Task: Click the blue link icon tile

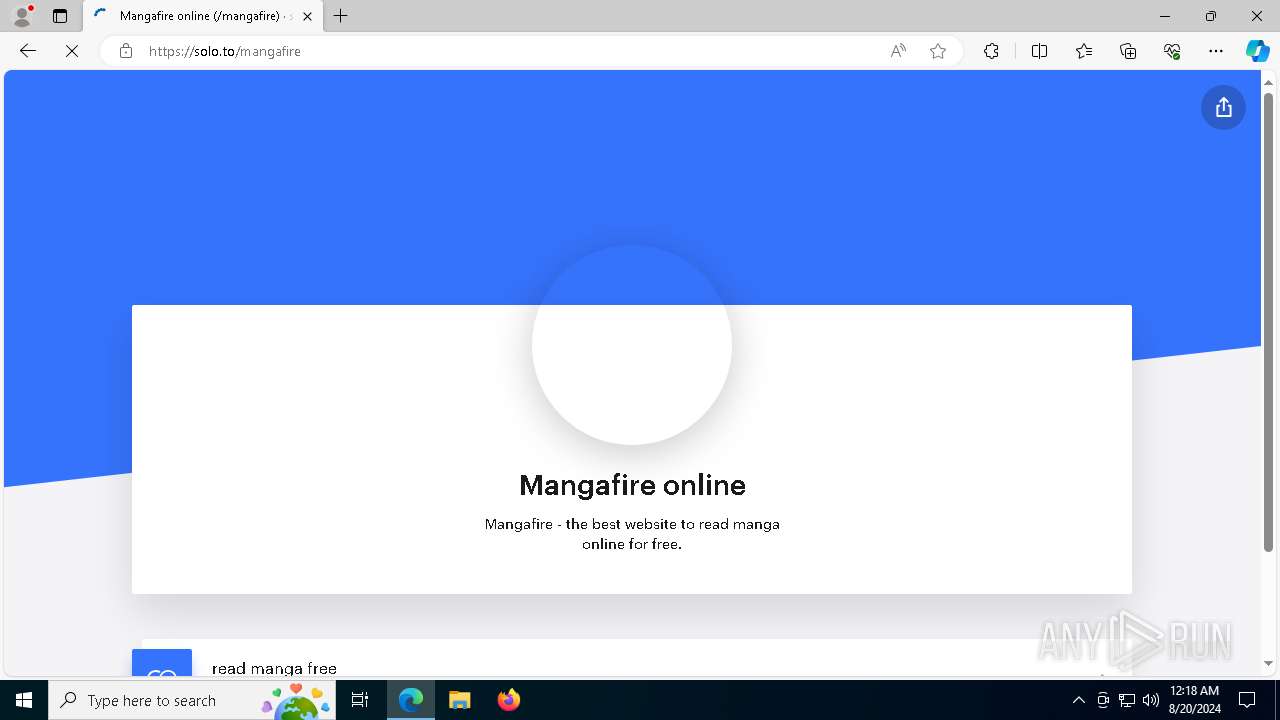Action: click(162, 664)
